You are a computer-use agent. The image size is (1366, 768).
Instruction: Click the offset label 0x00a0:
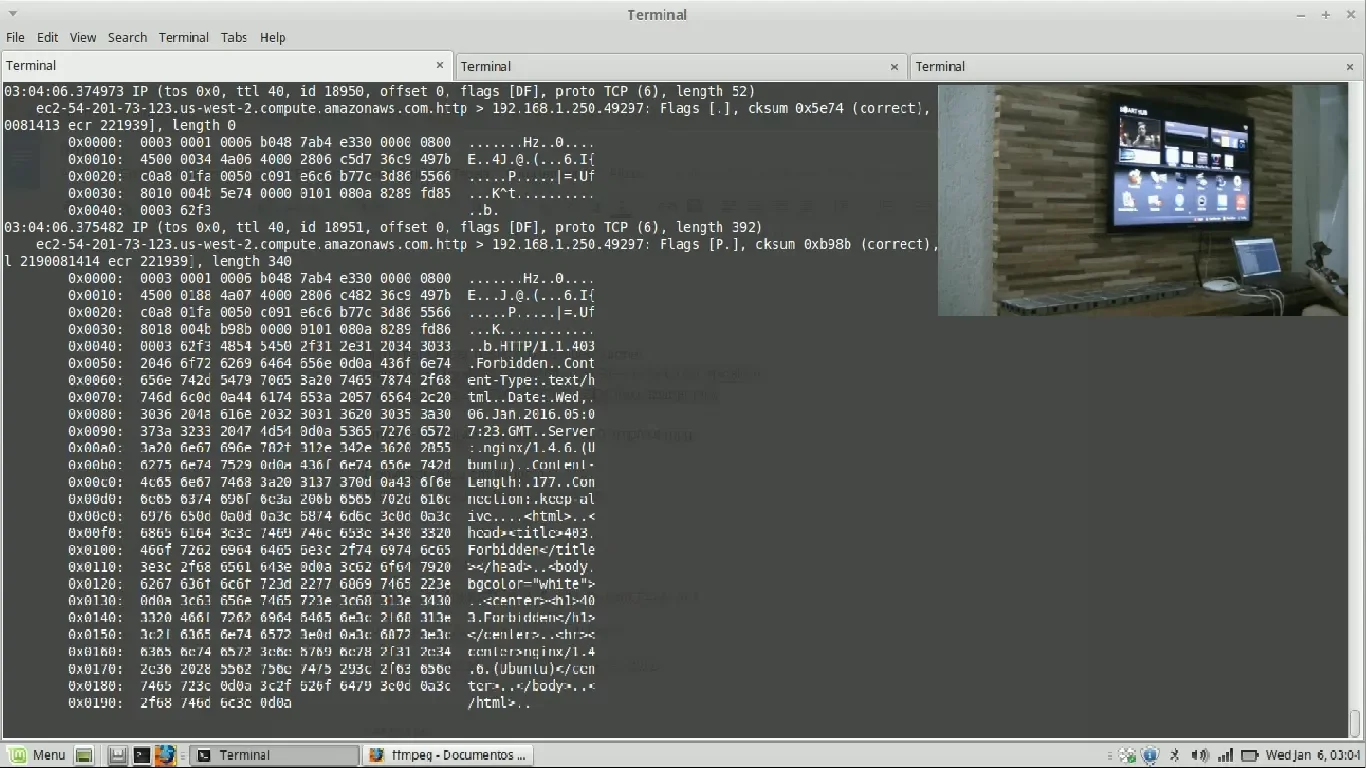[x=96, y=448]
